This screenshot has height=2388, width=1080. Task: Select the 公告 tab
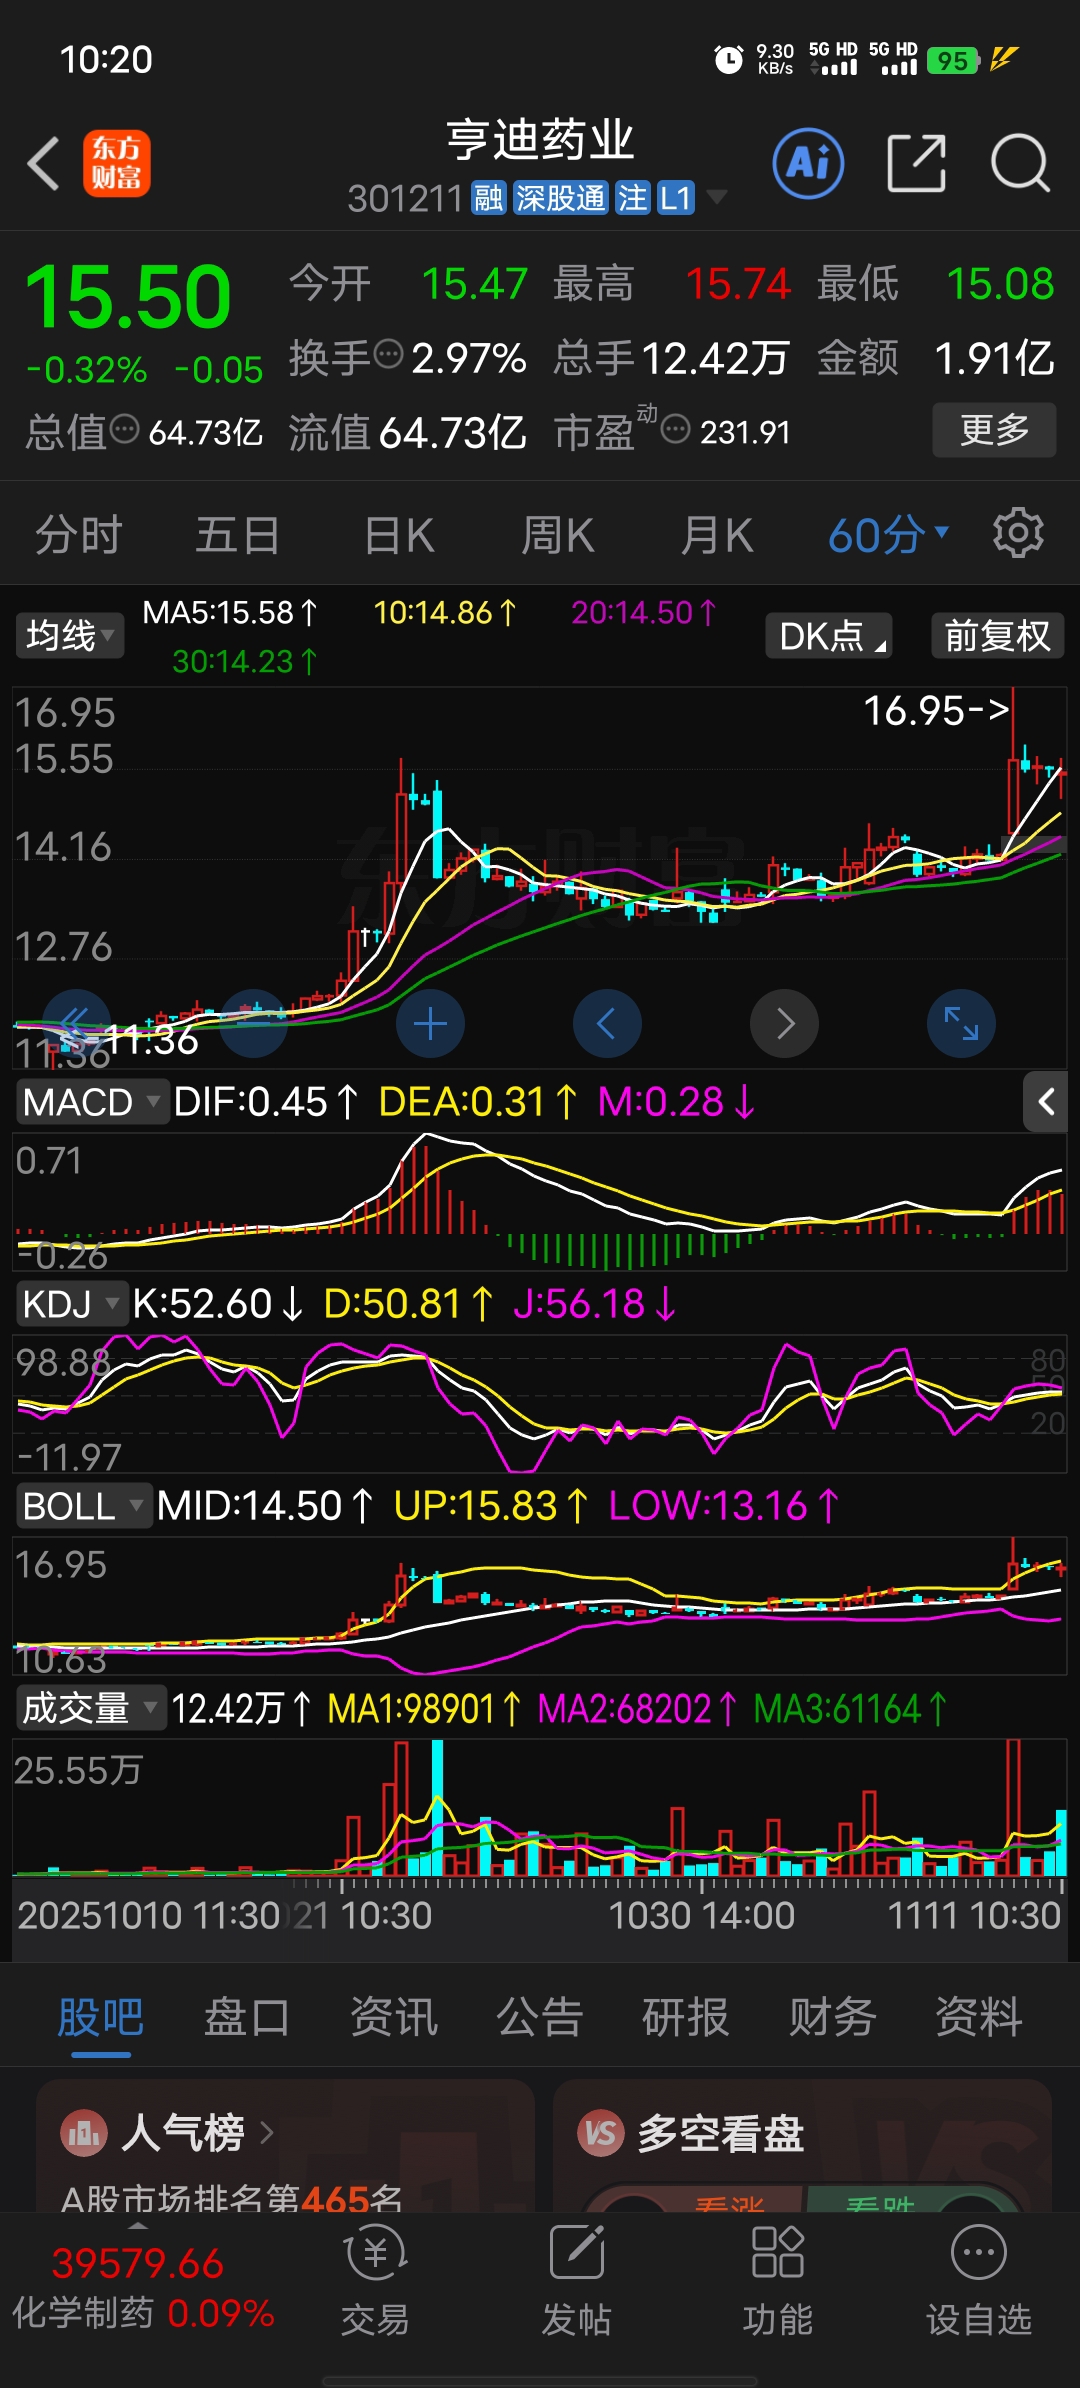(x=540, y=2016)
